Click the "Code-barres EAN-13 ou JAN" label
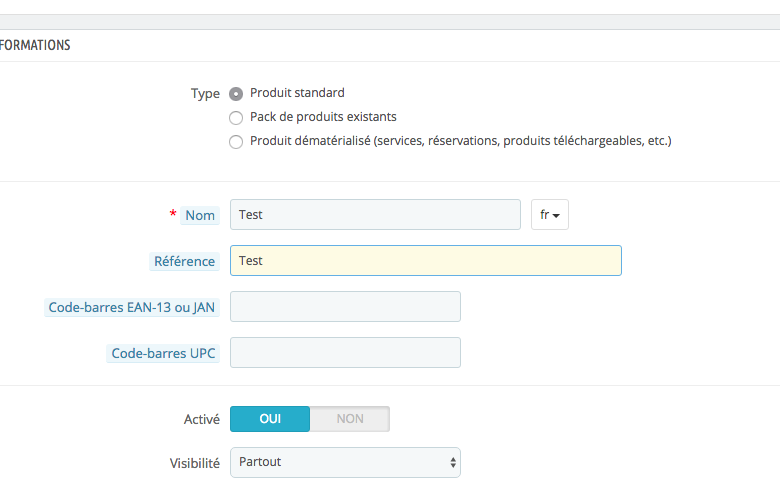This screenshot has height=497, width=780. (x=133, y=308)
